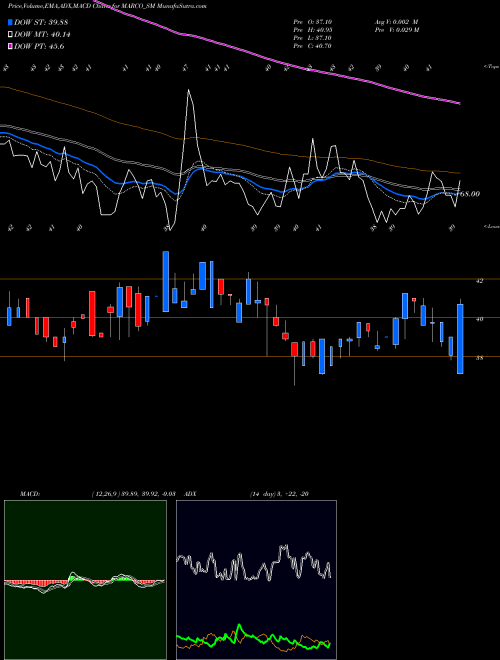Click the ADX values '(14 day) 3, +22, -20'
This screenshot has width=500, height=660.
(x=279, y=494)
